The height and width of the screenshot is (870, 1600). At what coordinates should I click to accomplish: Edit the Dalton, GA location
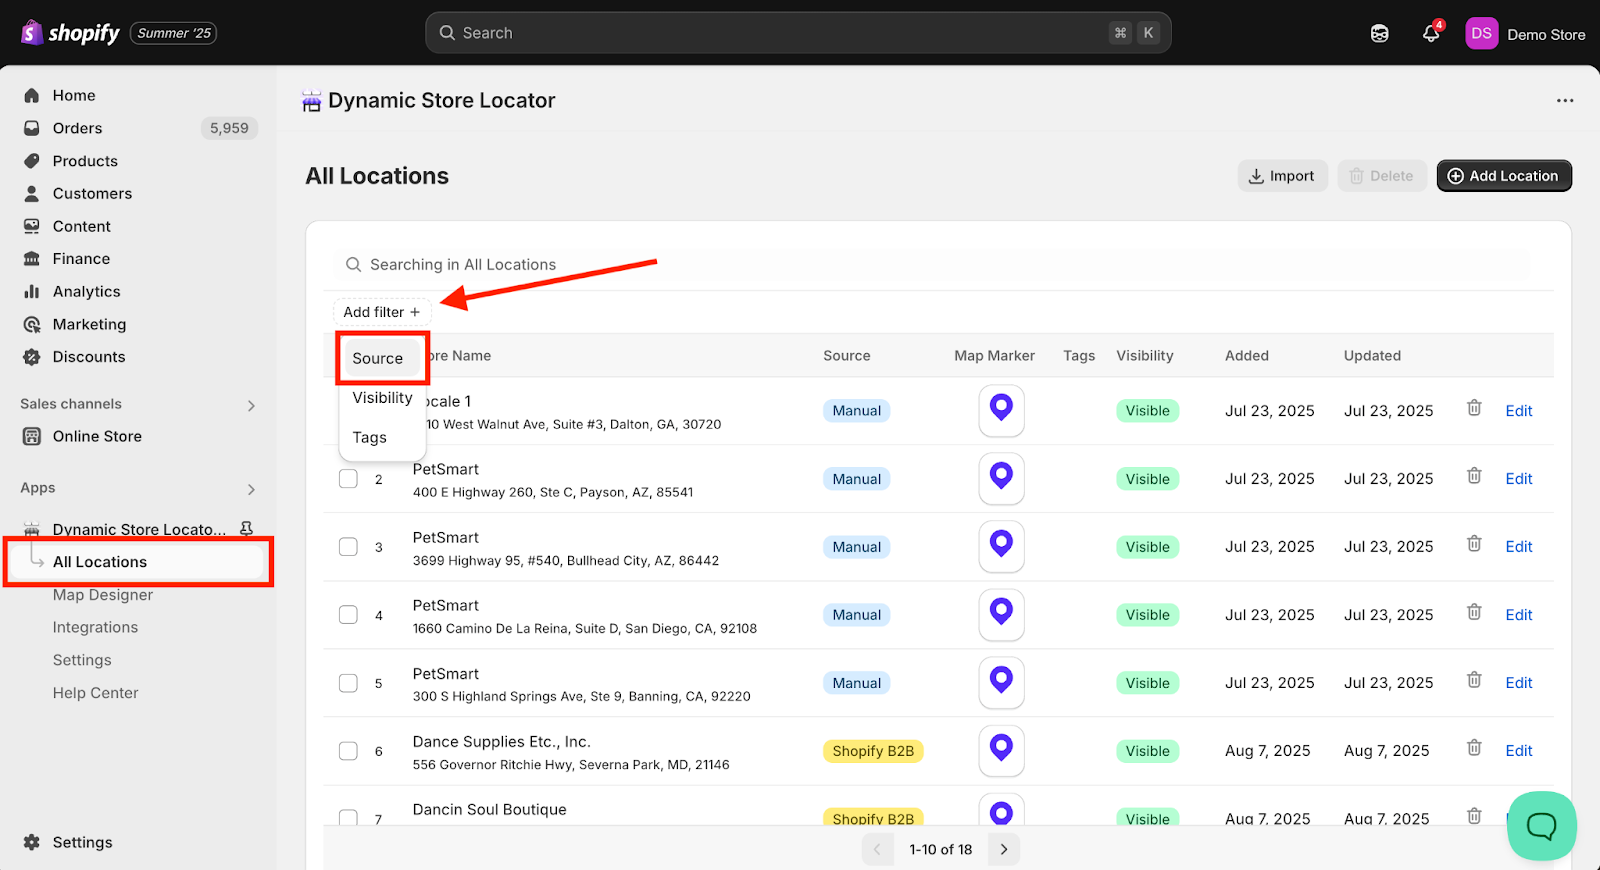1518,411
